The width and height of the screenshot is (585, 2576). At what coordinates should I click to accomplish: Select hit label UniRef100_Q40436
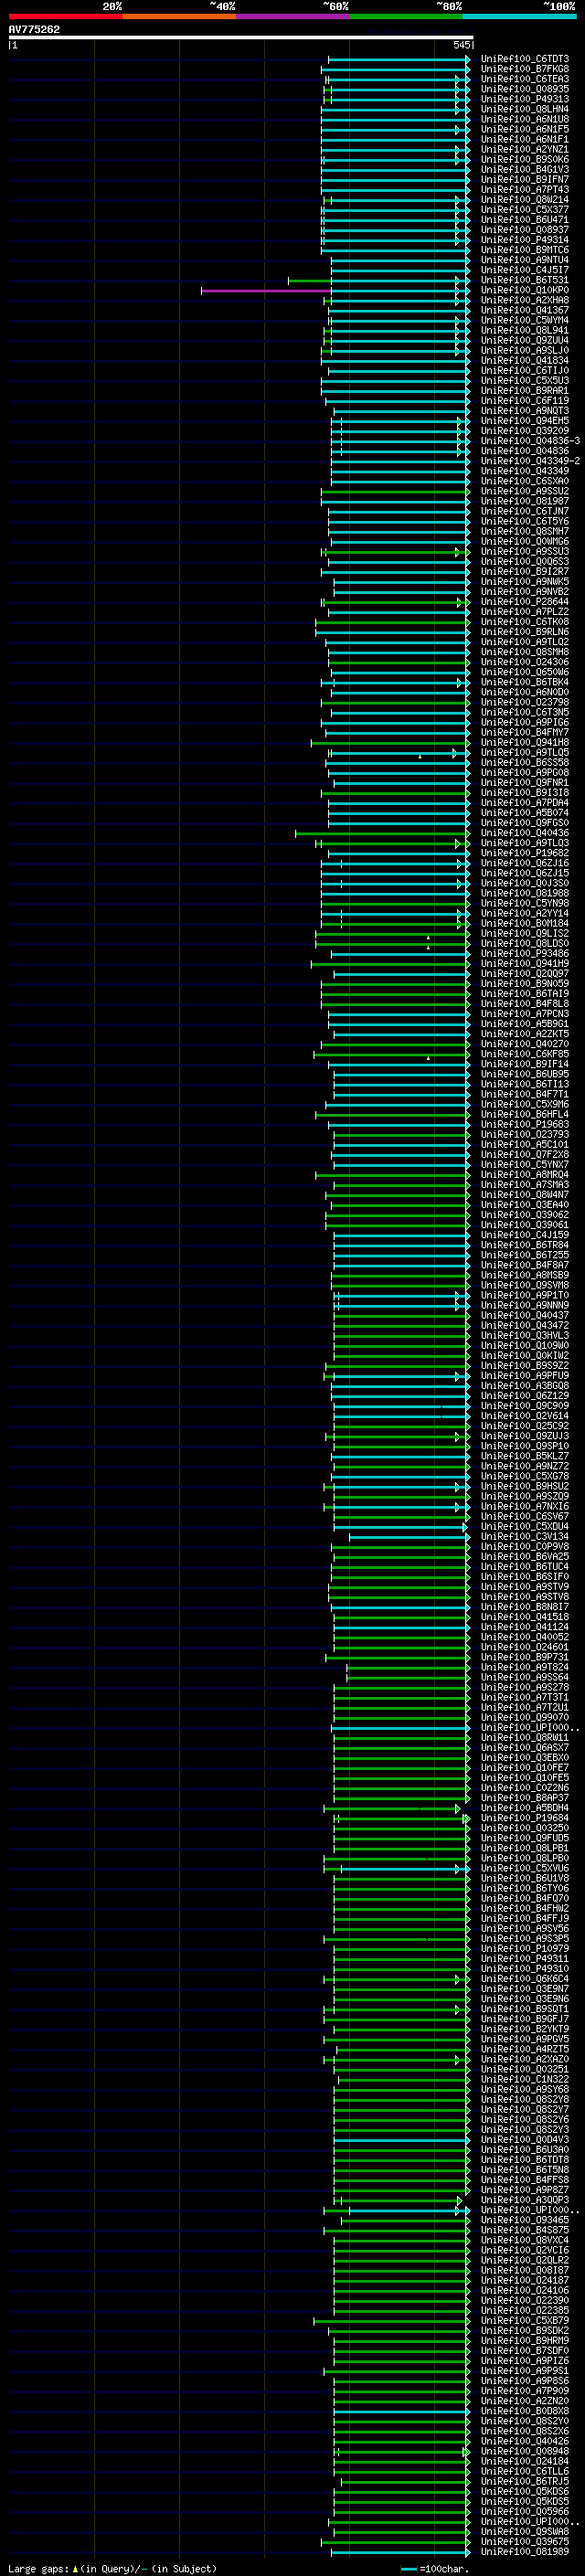[525, 833]
